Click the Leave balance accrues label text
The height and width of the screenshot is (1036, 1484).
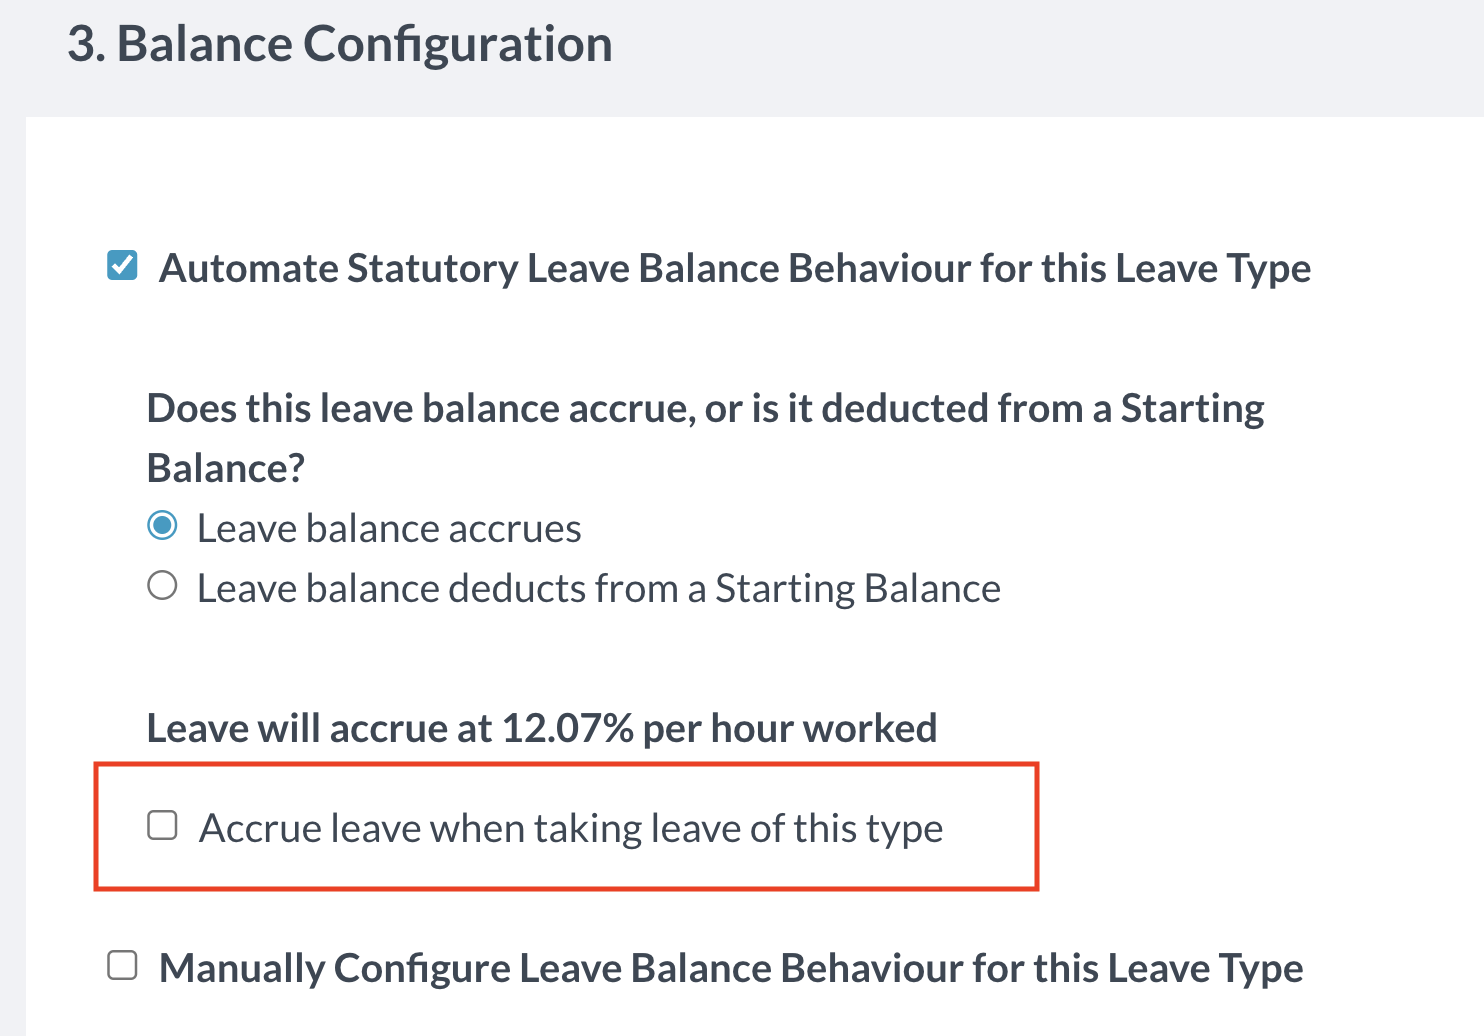coord(388,528)
